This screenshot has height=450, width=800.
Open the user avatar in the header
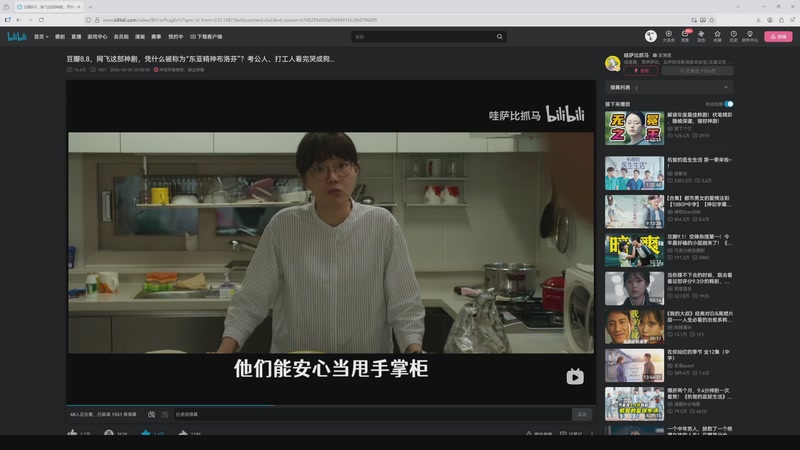point(650,36)
